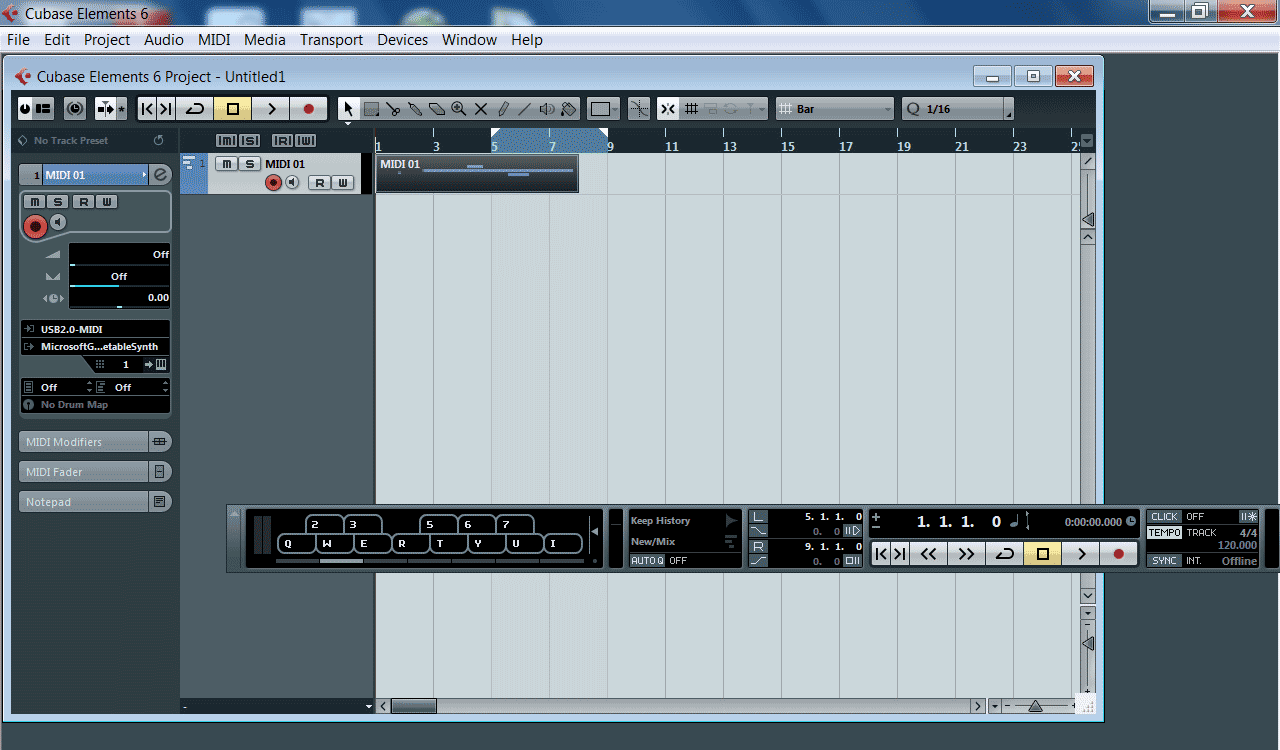This screenshot has width=1280, height=750.
Task: Reload the track preset icon
Action: [158, 141]
